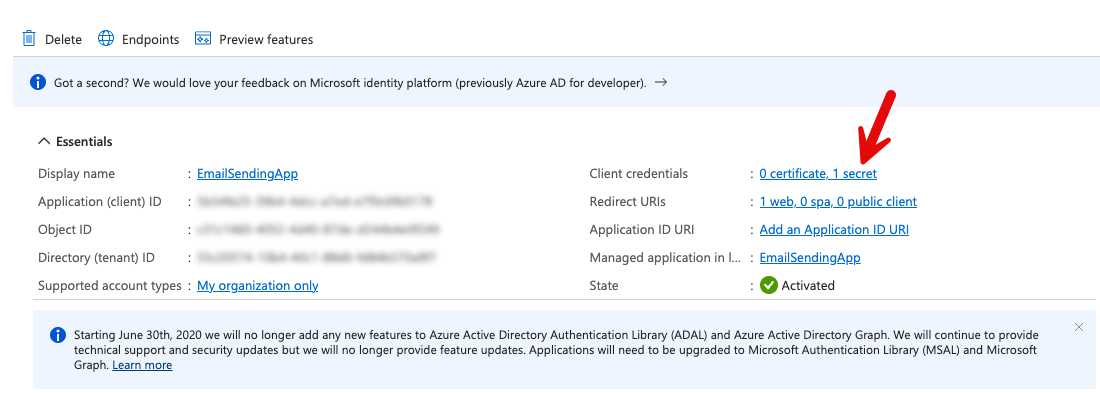Open the Preview features command
The width and height of the screenshot is (1100, 393).
[254, 39]
